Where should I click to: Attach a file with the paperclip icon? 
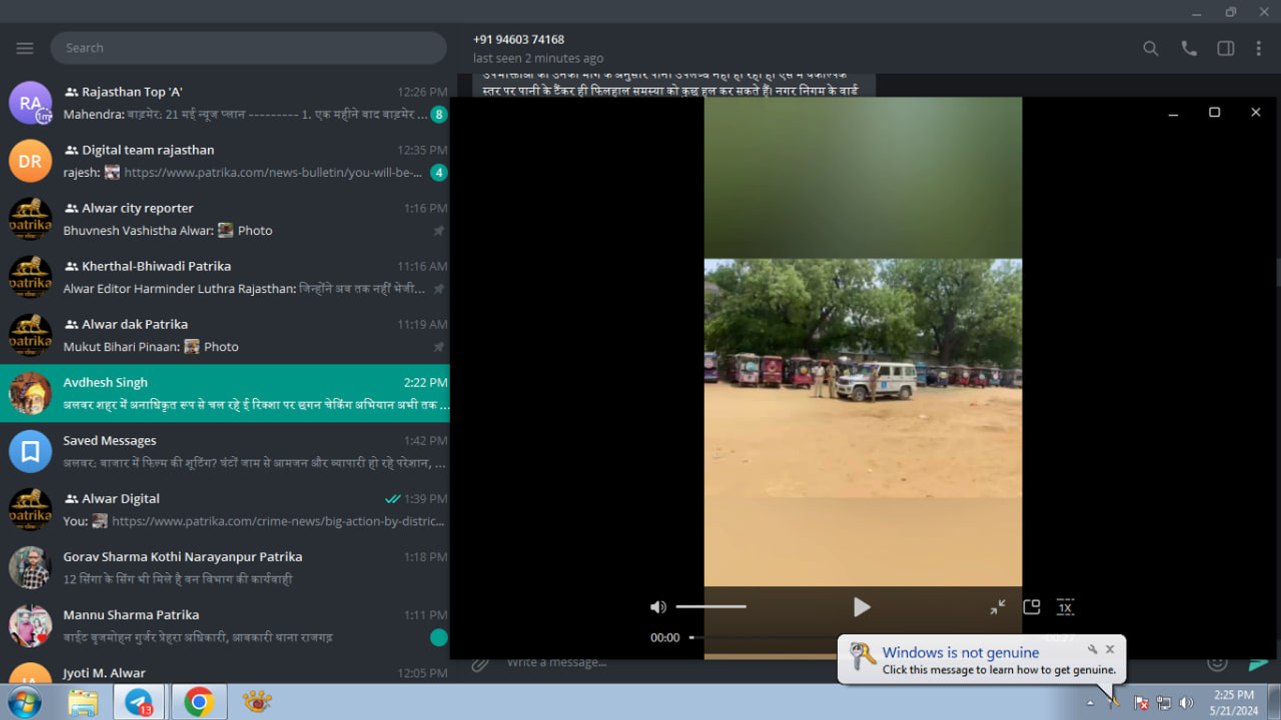tap(480, 663)
